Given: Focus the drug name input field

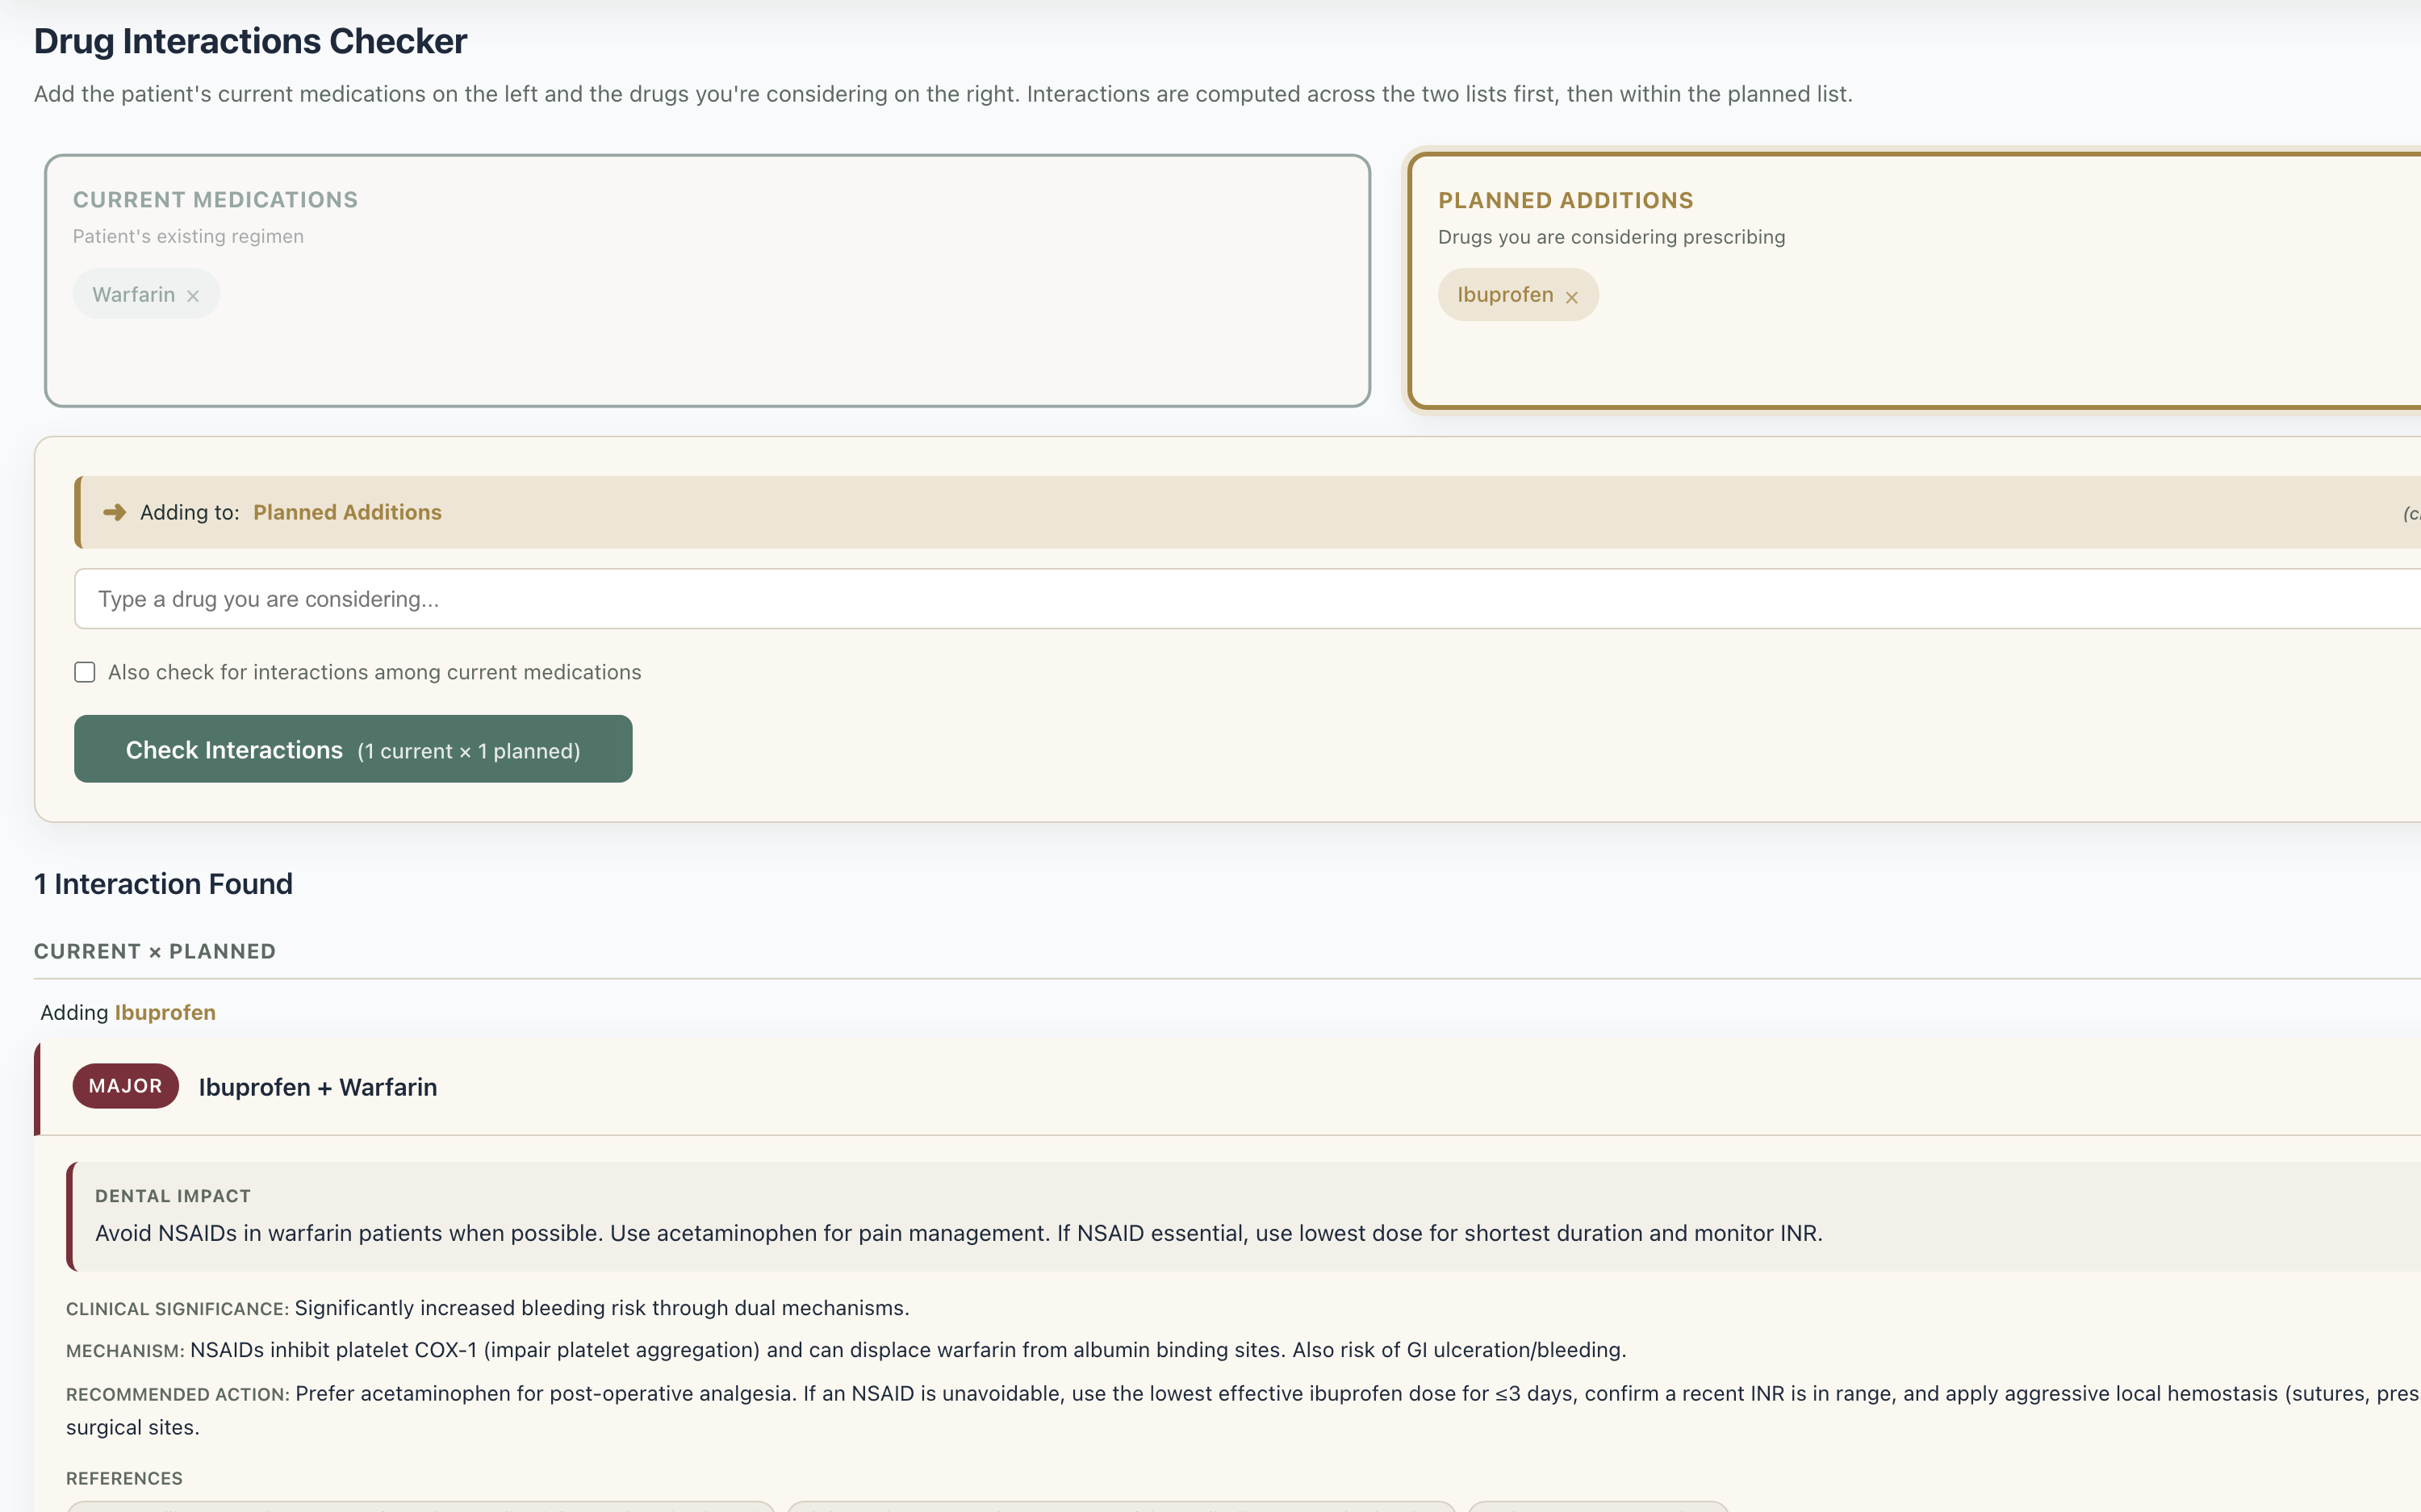Looking at the screenshot, I should tap(1247, 599).
